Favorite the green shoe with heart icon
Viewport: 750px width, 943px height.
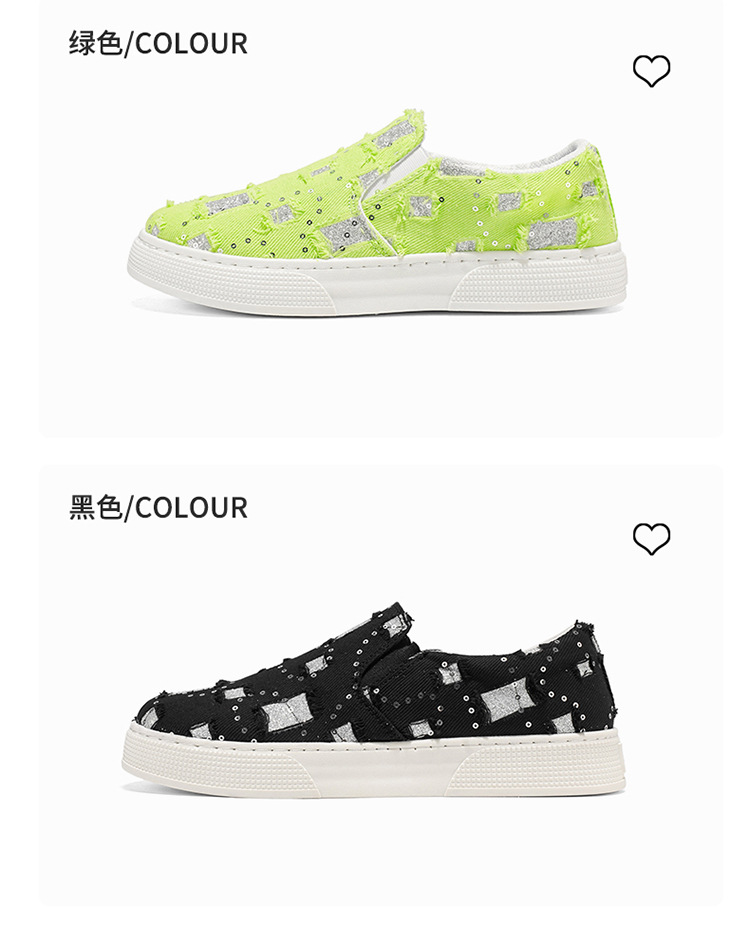651,71
